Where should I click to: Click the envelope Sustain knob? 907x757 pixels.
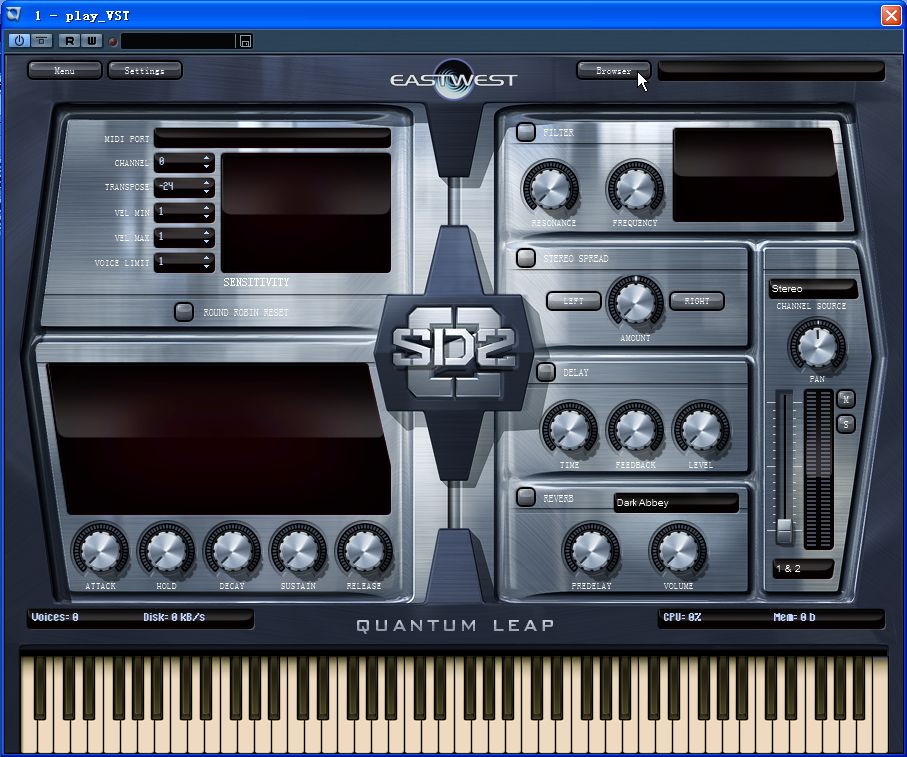(298, 550)
